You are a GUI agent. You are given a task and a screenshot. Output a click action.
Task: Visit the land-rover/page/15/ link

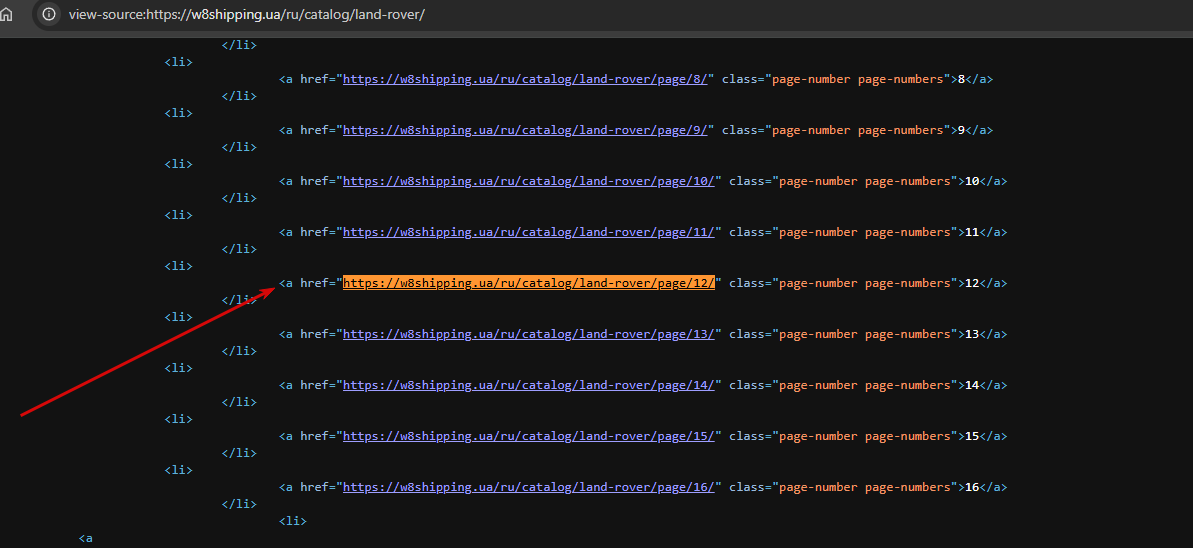point(529,436)
